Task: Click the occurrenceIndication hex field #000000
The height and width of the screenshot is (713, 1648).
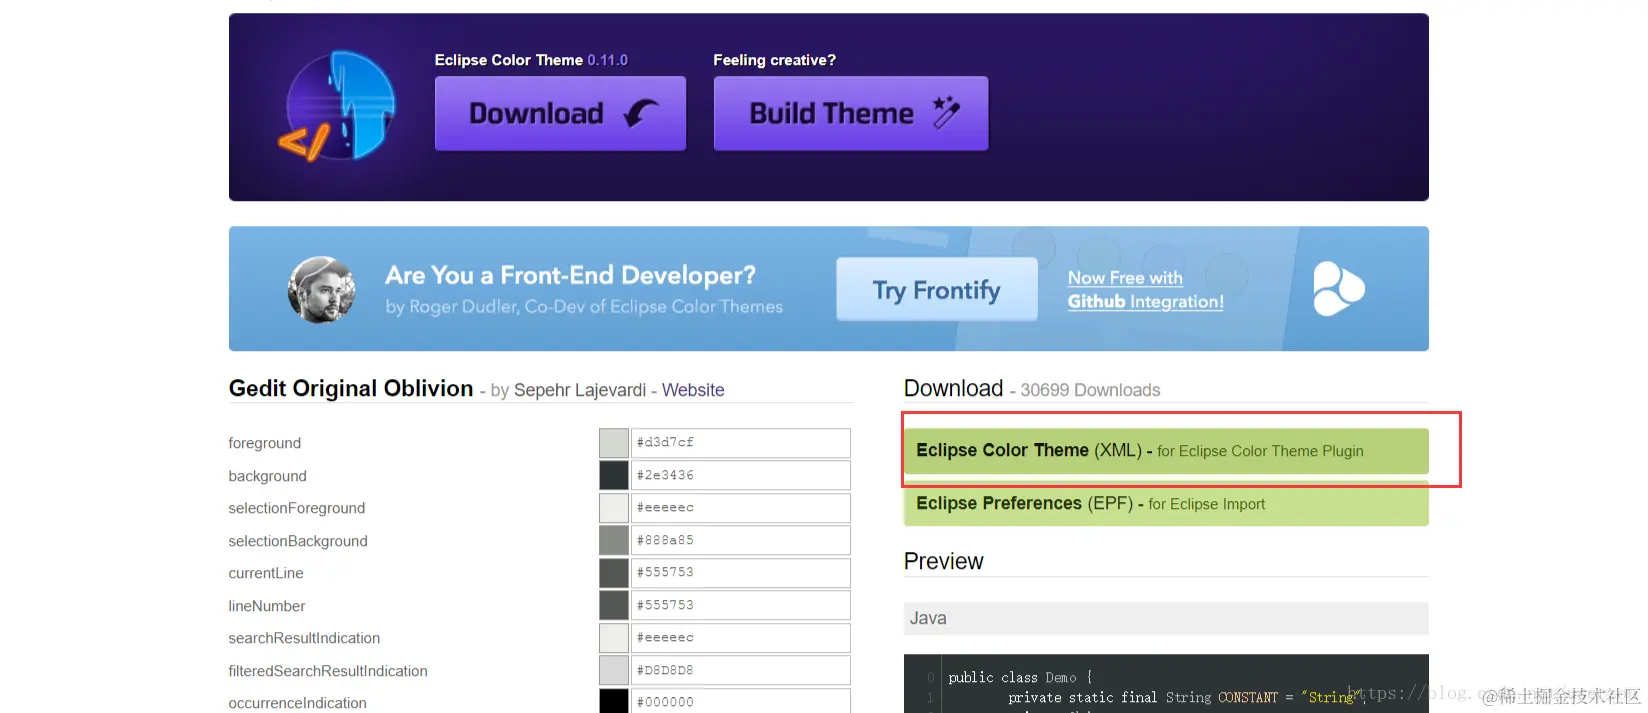Action: coord(741,701)
